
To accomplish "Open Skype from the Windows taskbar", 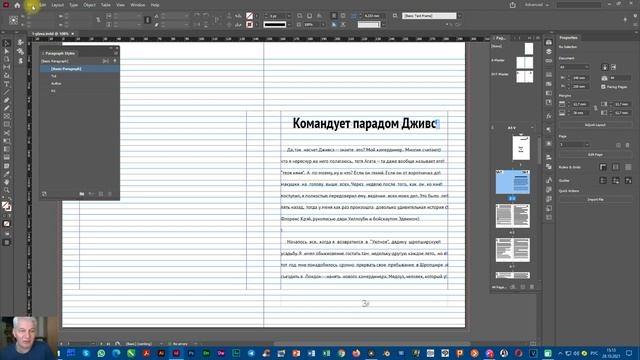I will [x=86, y=353].
